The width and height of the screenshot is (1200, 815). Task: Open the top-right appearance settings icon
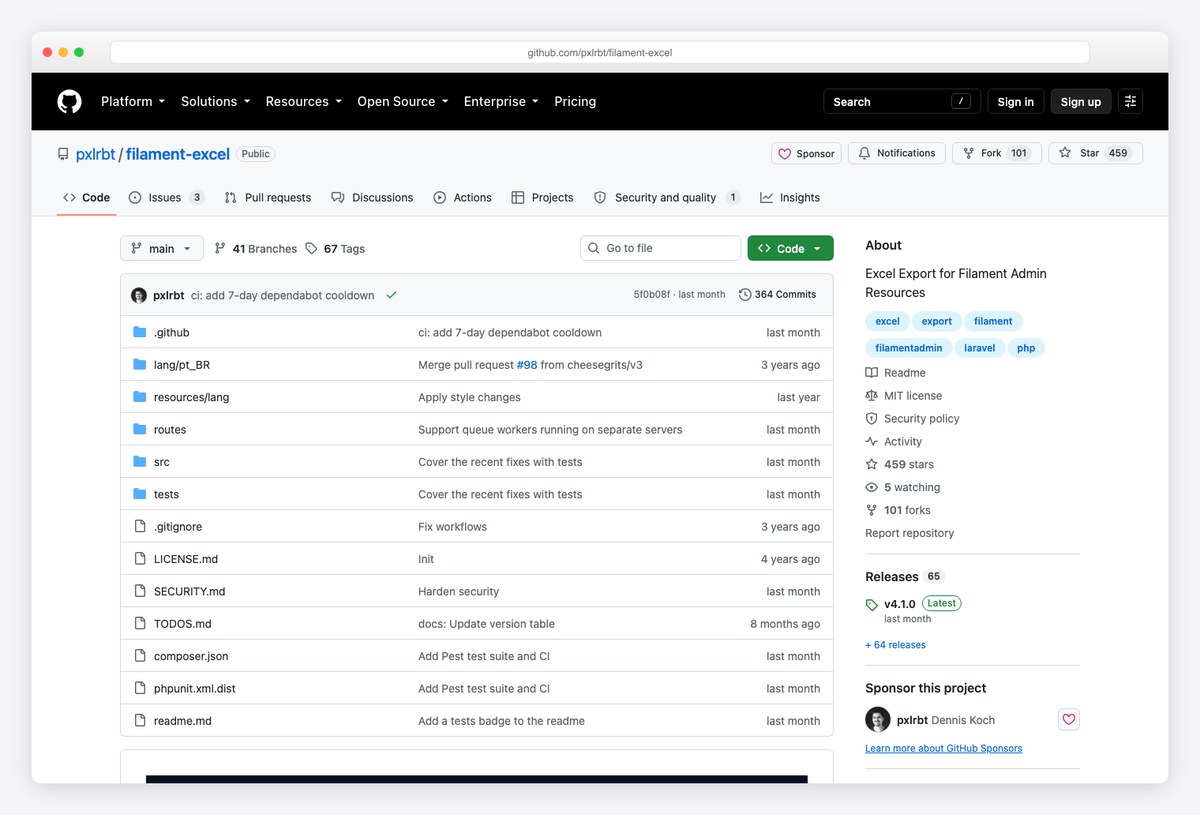pos(1130,101)
